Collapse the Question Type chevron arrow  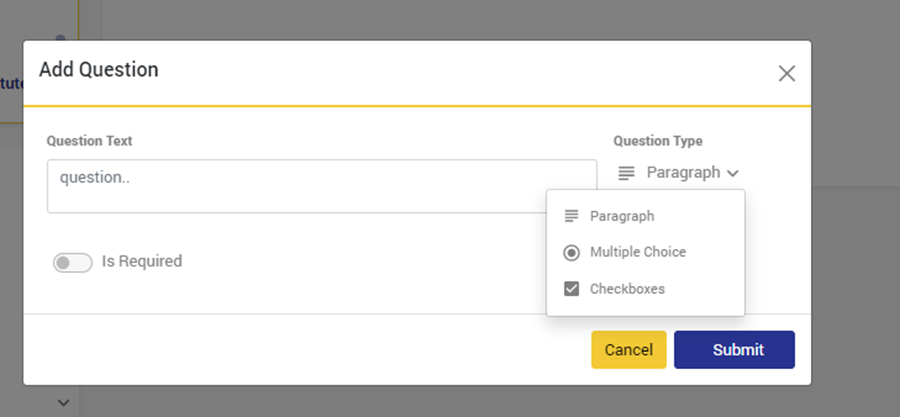pyautogui.click(x=733, y=173)
